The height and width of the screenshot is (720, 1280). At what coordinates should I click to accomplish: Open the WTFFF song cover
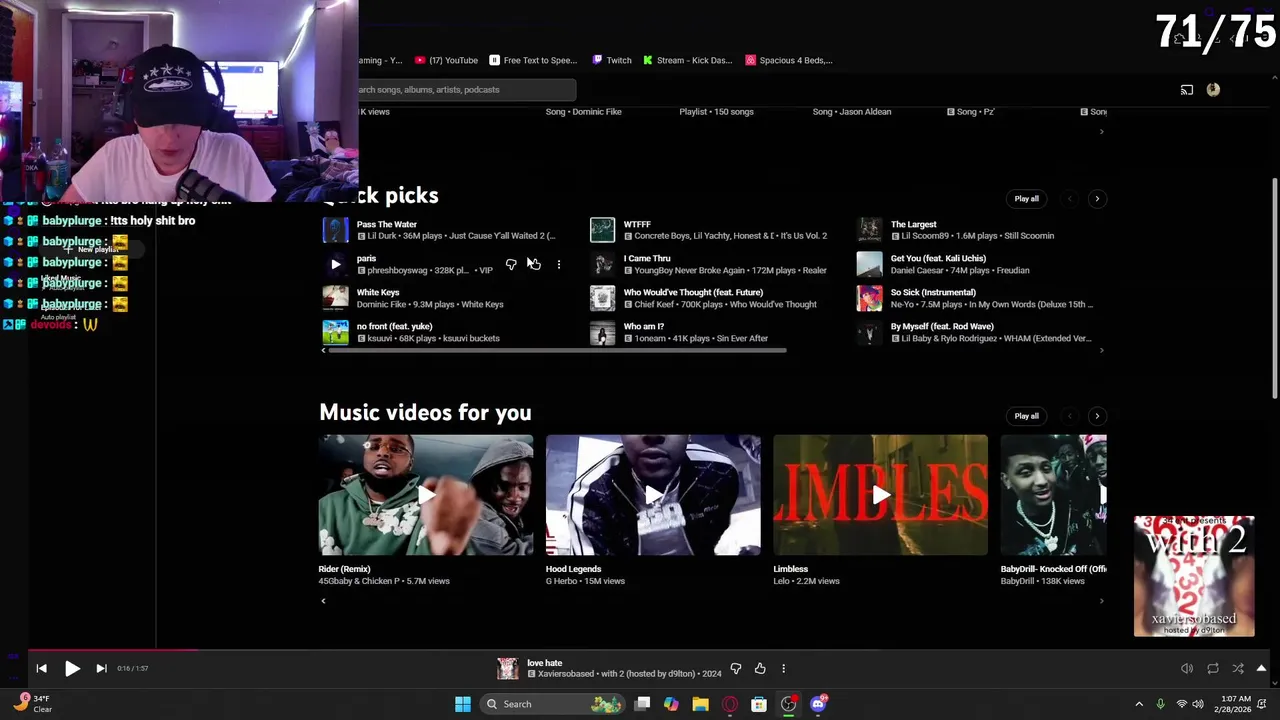(x=602, y=230)
